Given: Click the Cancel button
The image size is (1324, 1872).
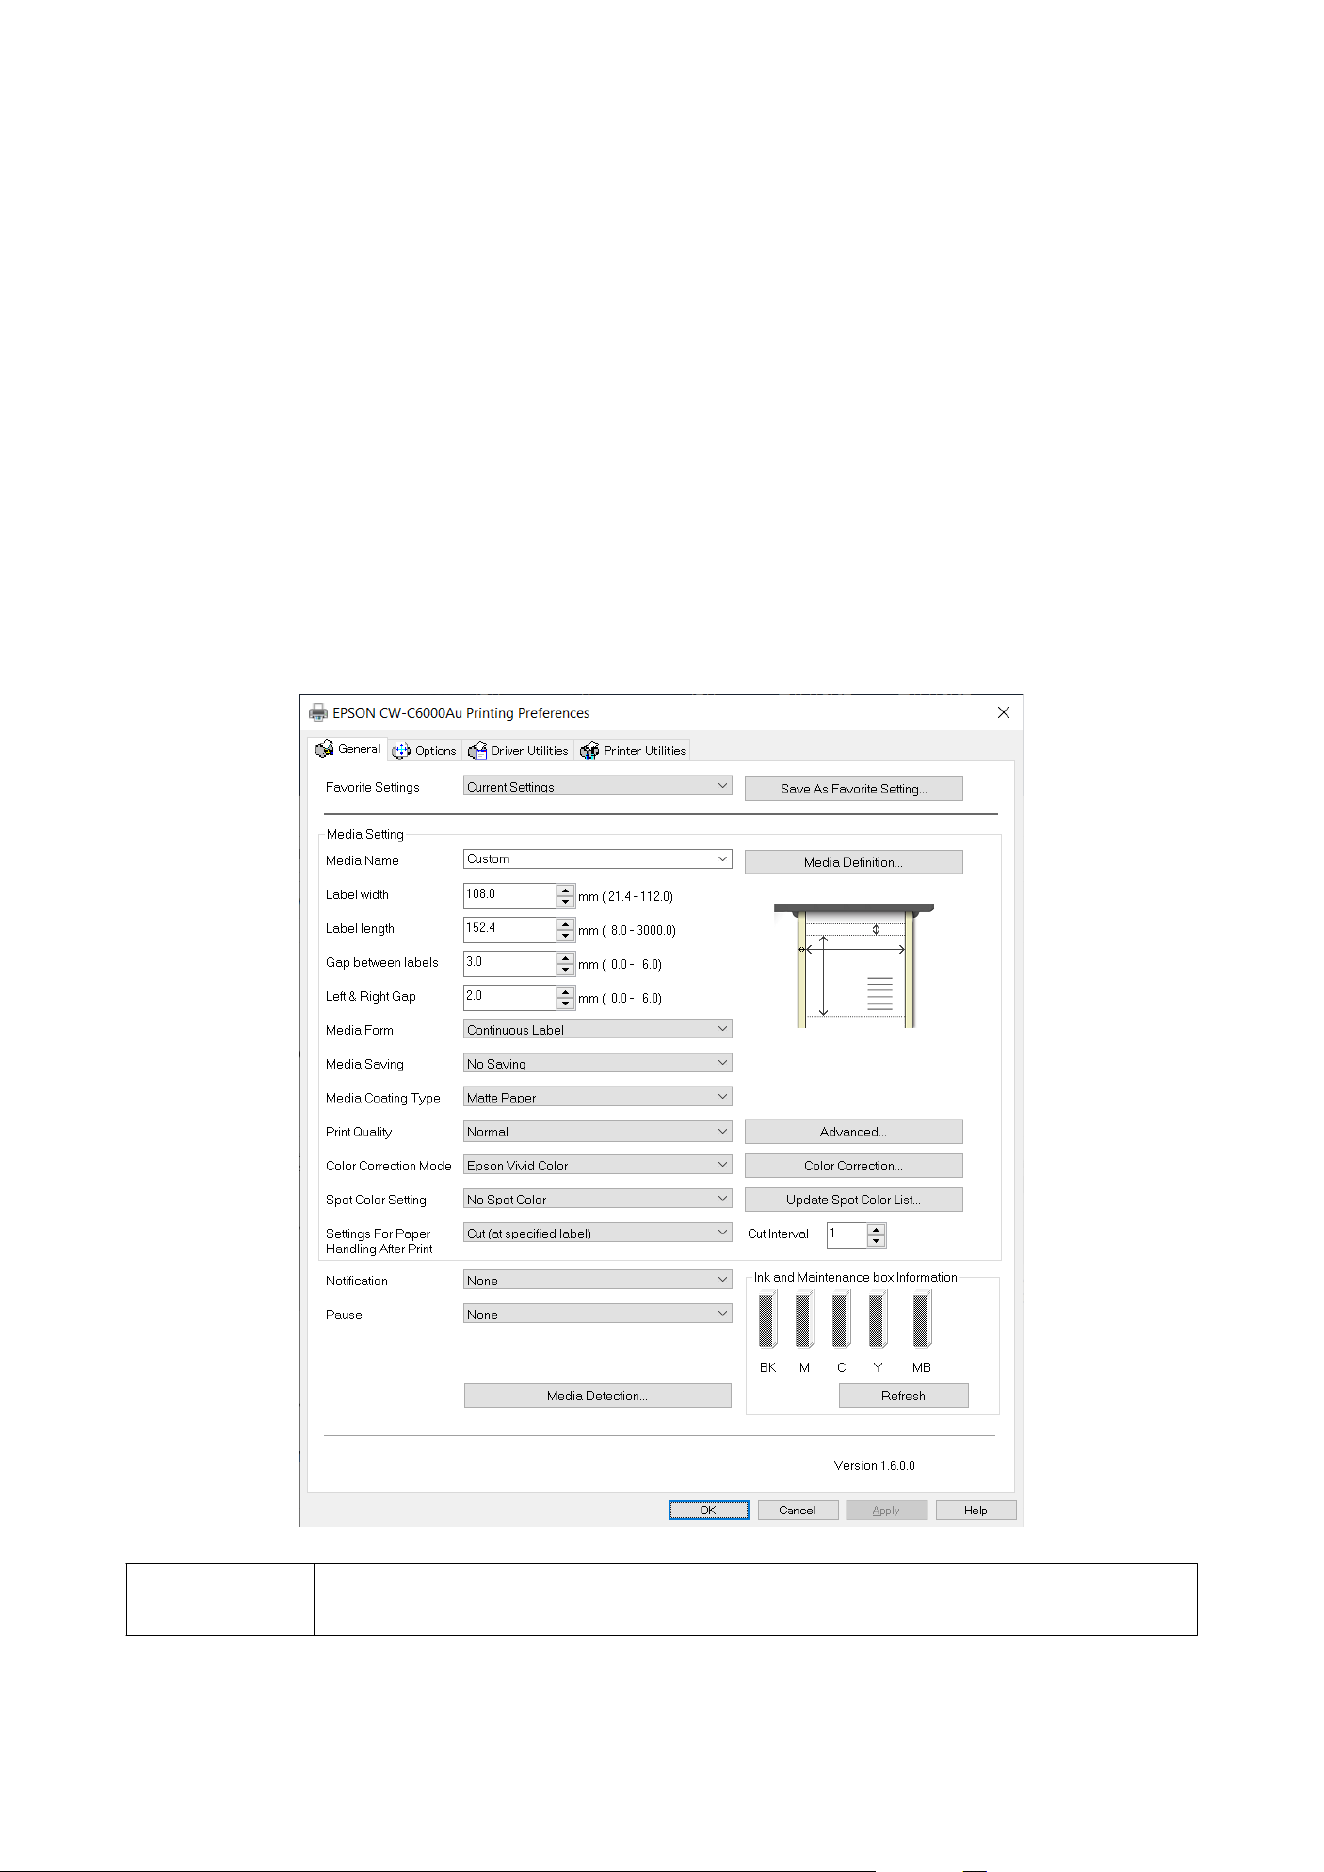Looking at the screenshot, I should 798,1510.
